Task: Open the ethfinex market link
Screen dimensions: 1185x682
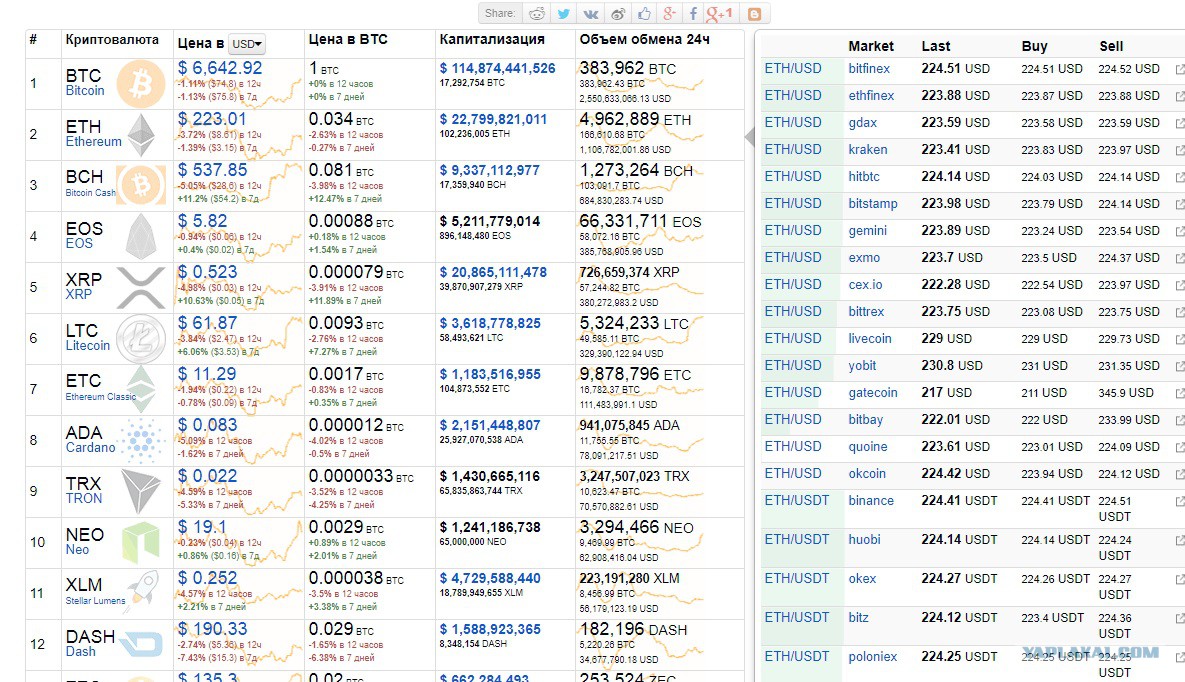Action: click(x=871, y=95)
